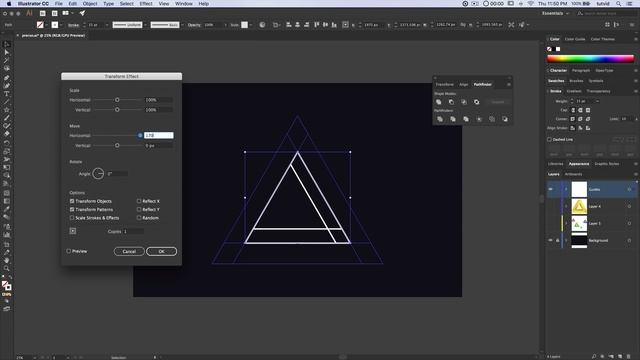Click the Outline pathfinder icon
The image size is (640, 360).
(492, 119)
